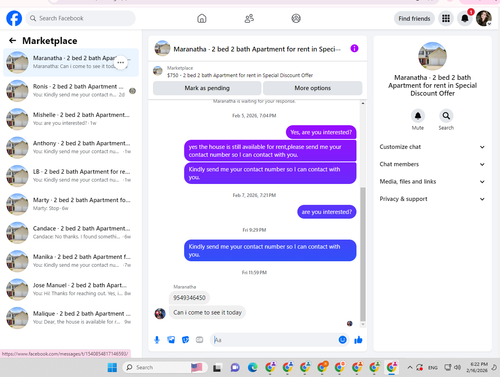Open the Marty conversation

point(71,204)
